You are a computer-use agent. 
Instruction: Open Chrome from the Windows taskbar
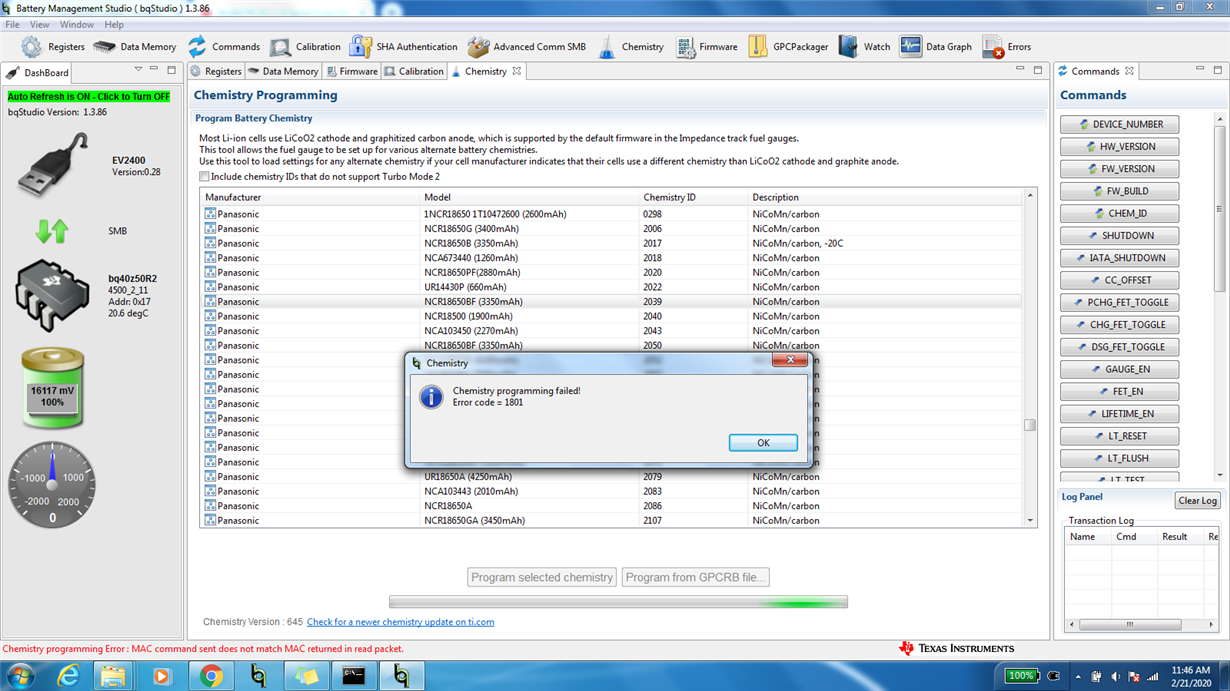[x=211, y=676]
